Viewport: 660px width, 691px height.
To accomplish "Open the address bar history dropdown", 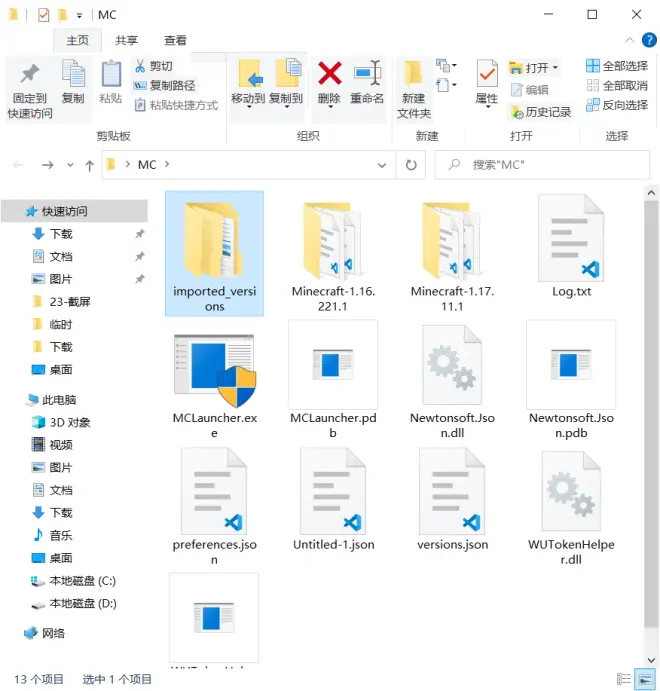I will point(382,165).
